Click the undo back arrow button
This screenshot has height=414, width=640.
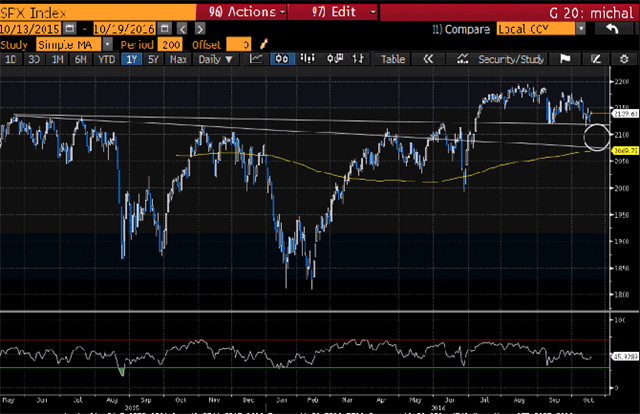click(x=612, y=30)
